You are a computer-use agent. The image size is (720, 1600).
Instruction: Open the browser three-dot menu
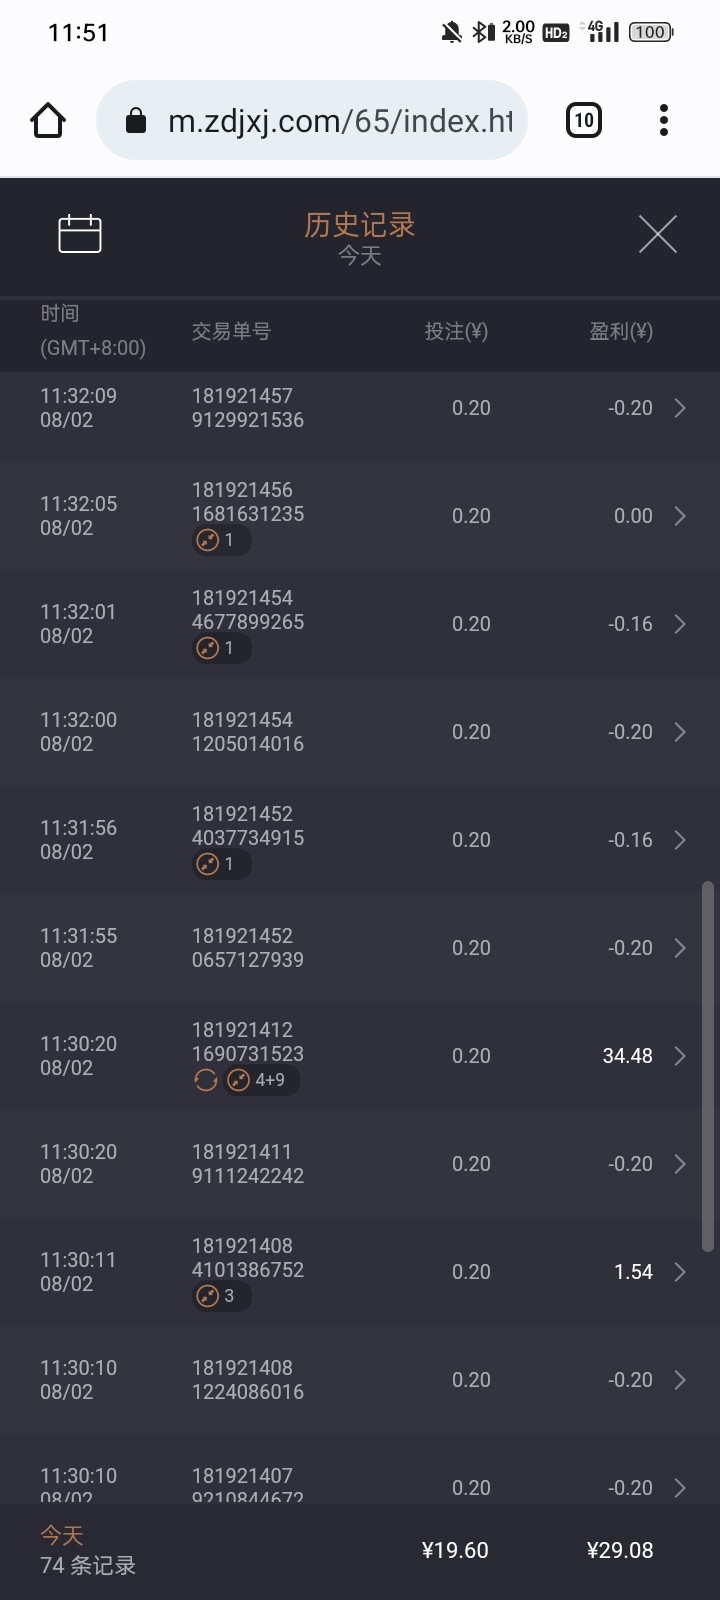pyautogui.click(x=663, y=121)
